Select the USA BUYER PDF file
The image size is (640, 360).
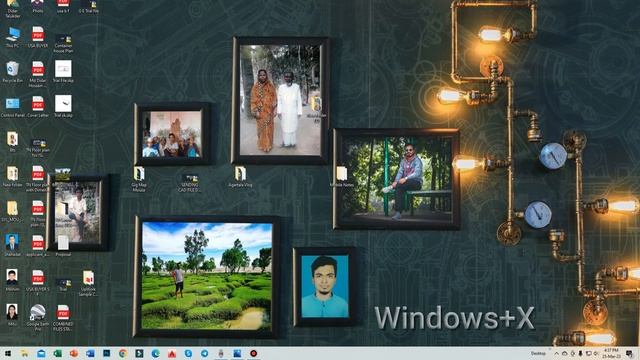pos(38,37)
